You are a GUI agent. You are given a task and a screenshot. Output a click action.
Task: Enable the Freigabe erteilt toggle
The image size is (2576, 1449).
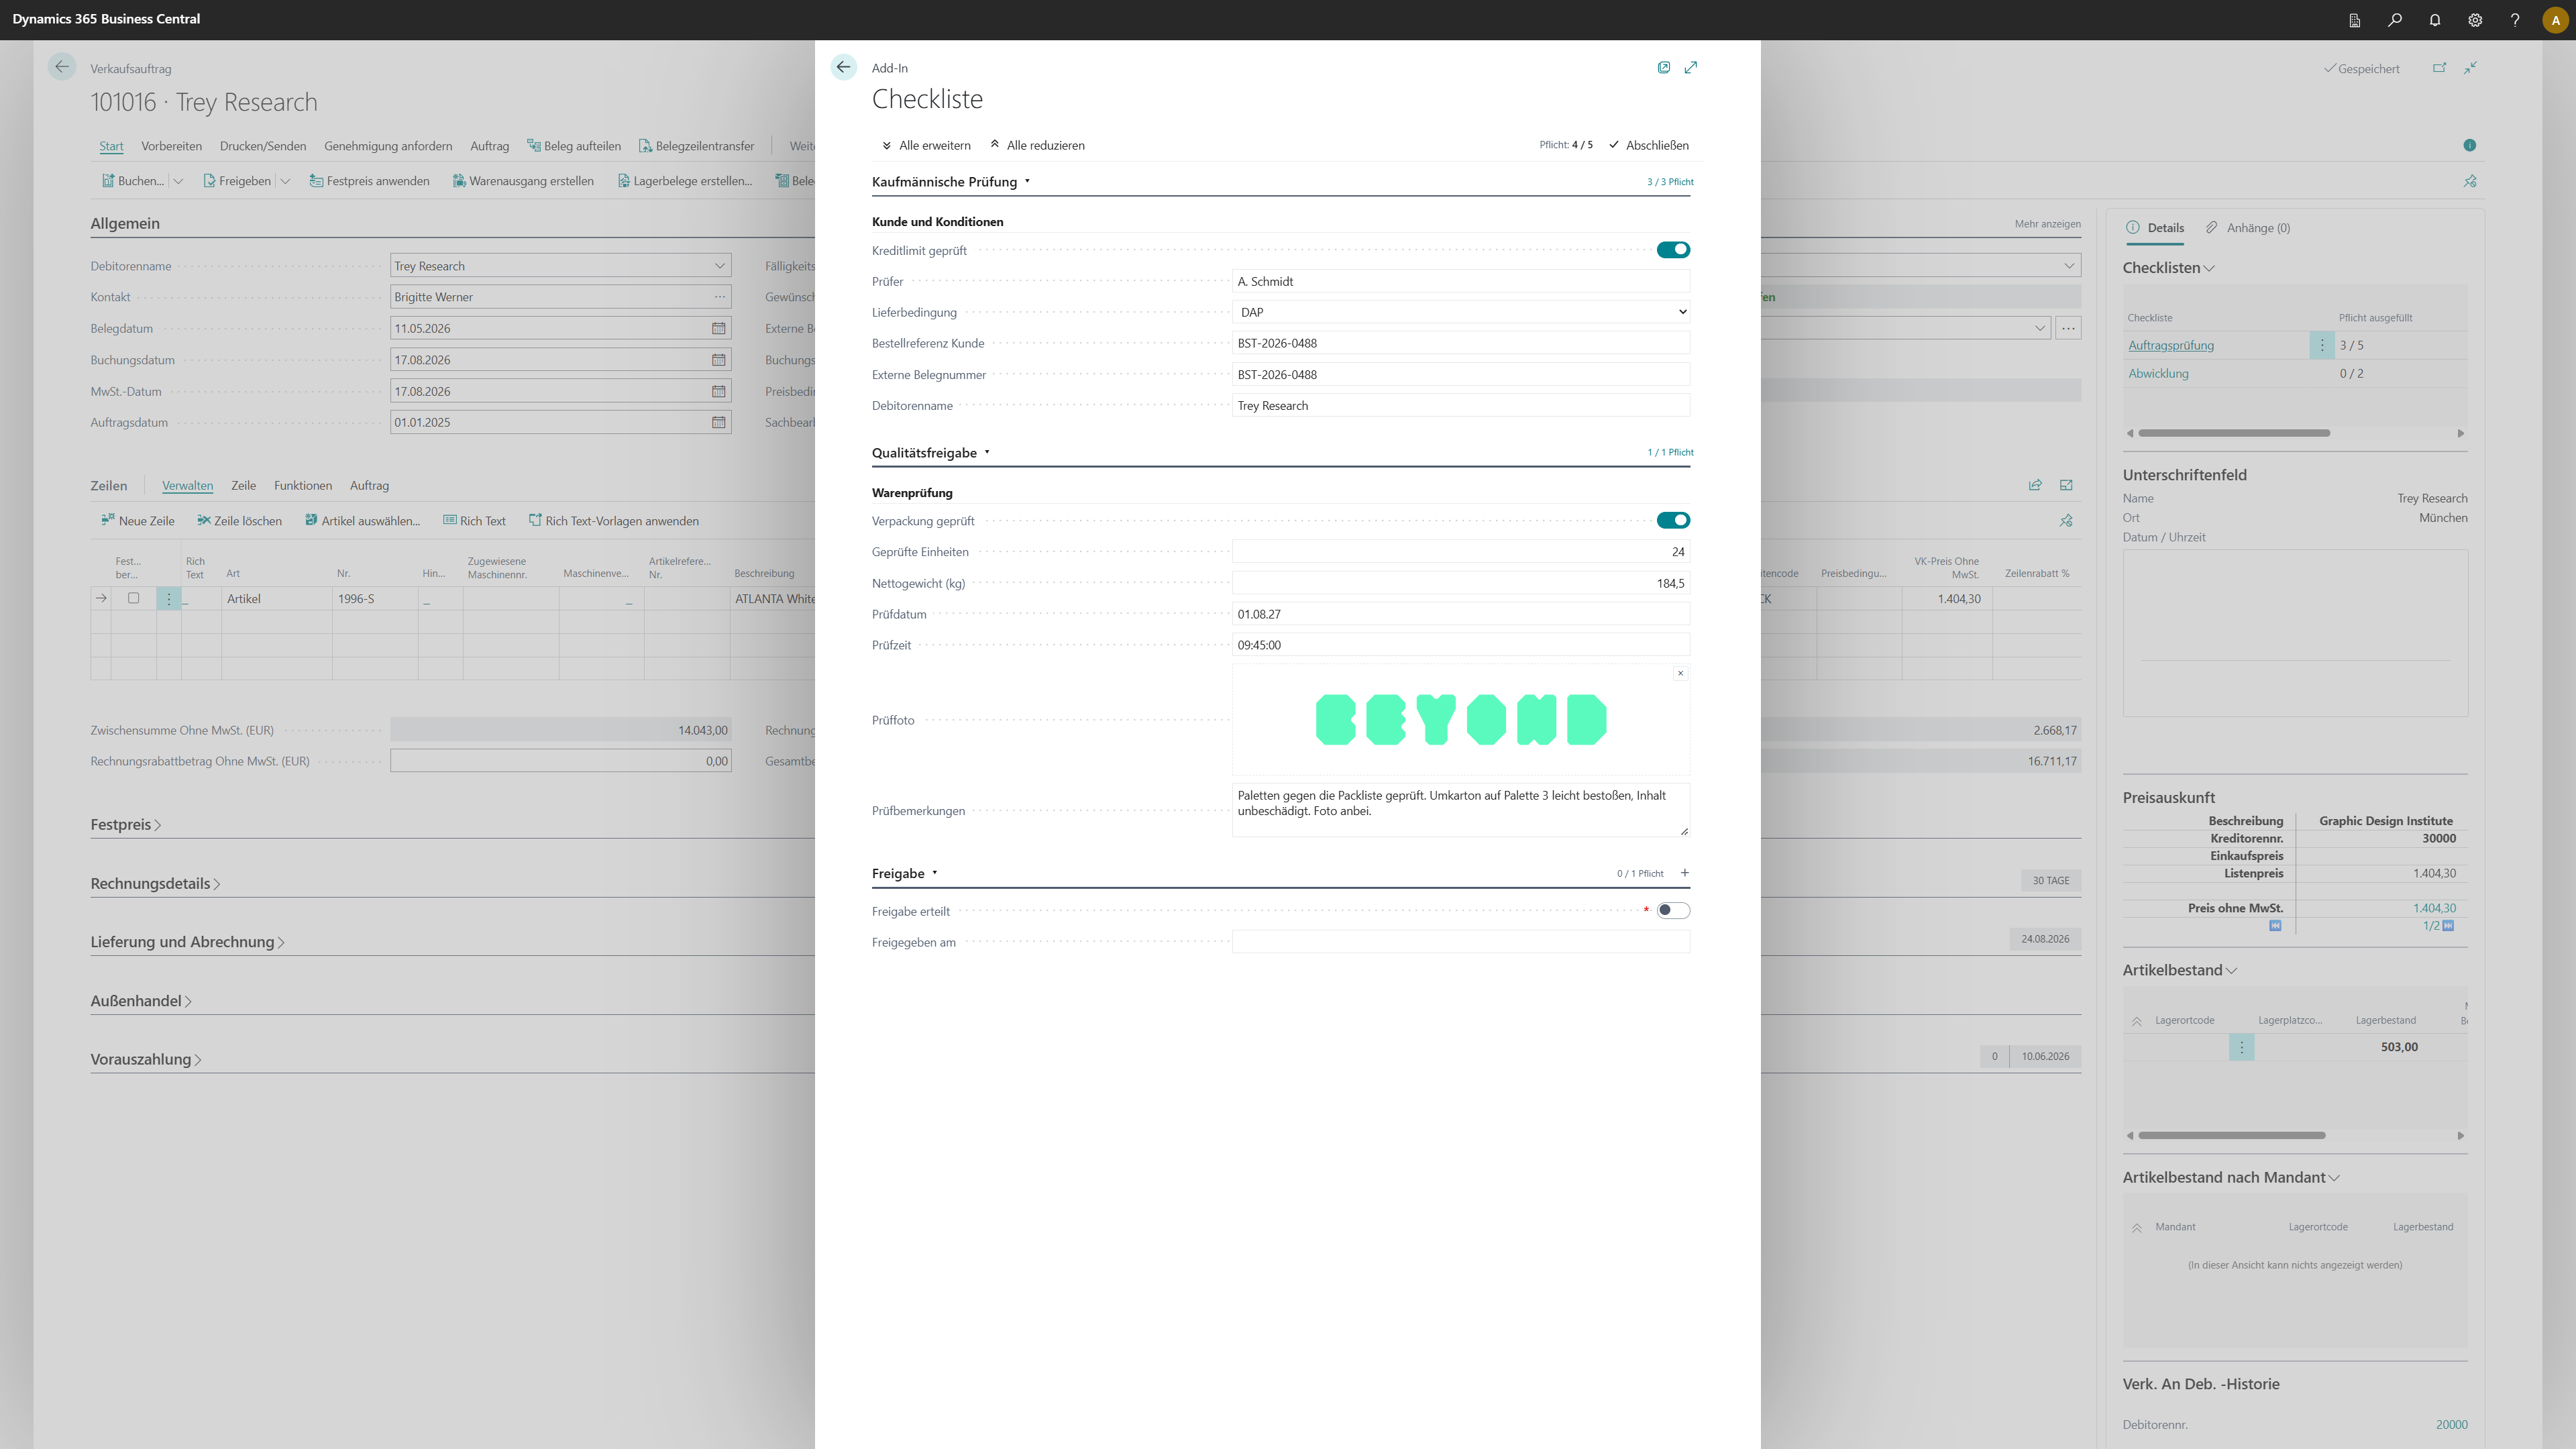coord(1673,910)
